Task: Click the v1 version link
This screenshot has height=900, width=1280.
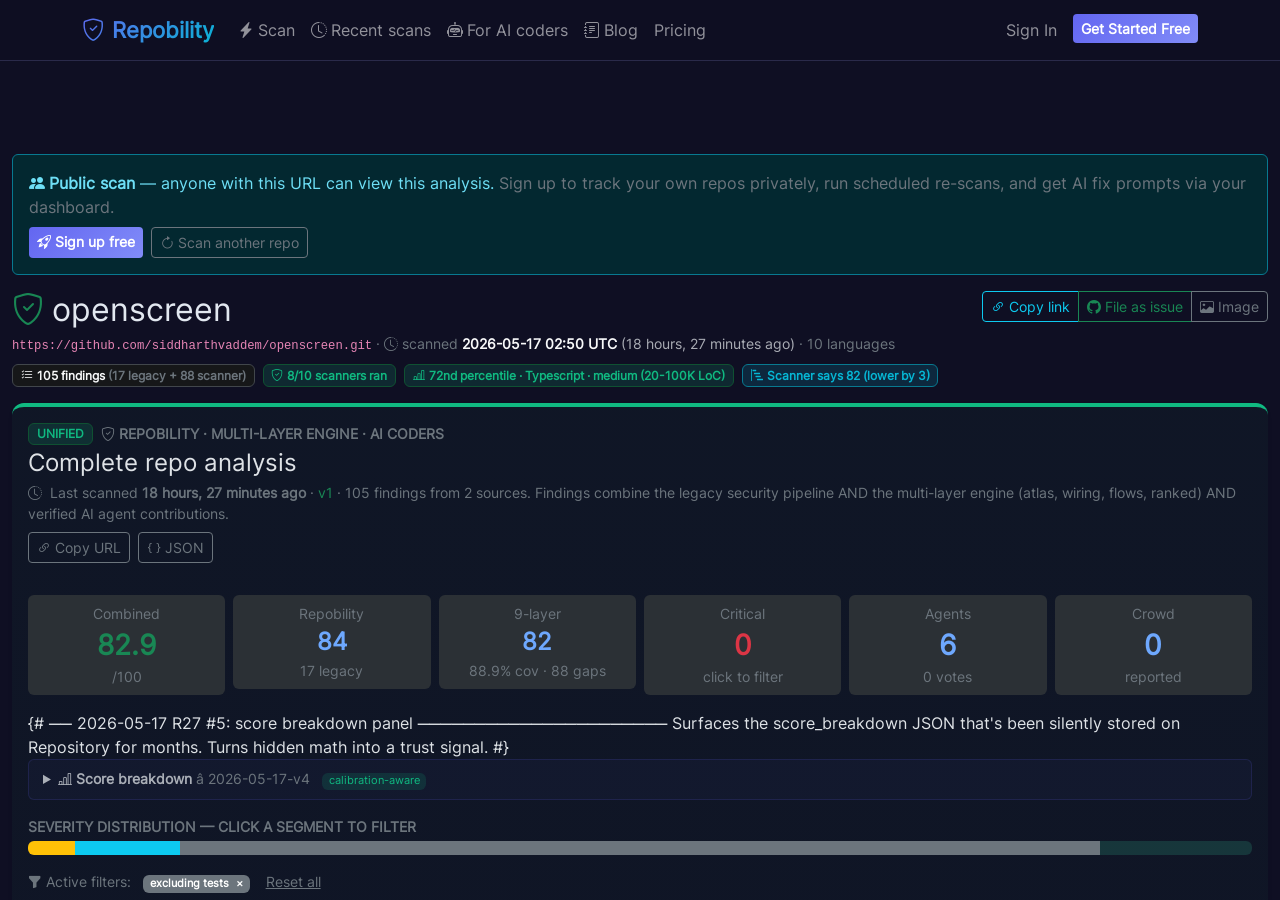Action: tap(325, 493)
